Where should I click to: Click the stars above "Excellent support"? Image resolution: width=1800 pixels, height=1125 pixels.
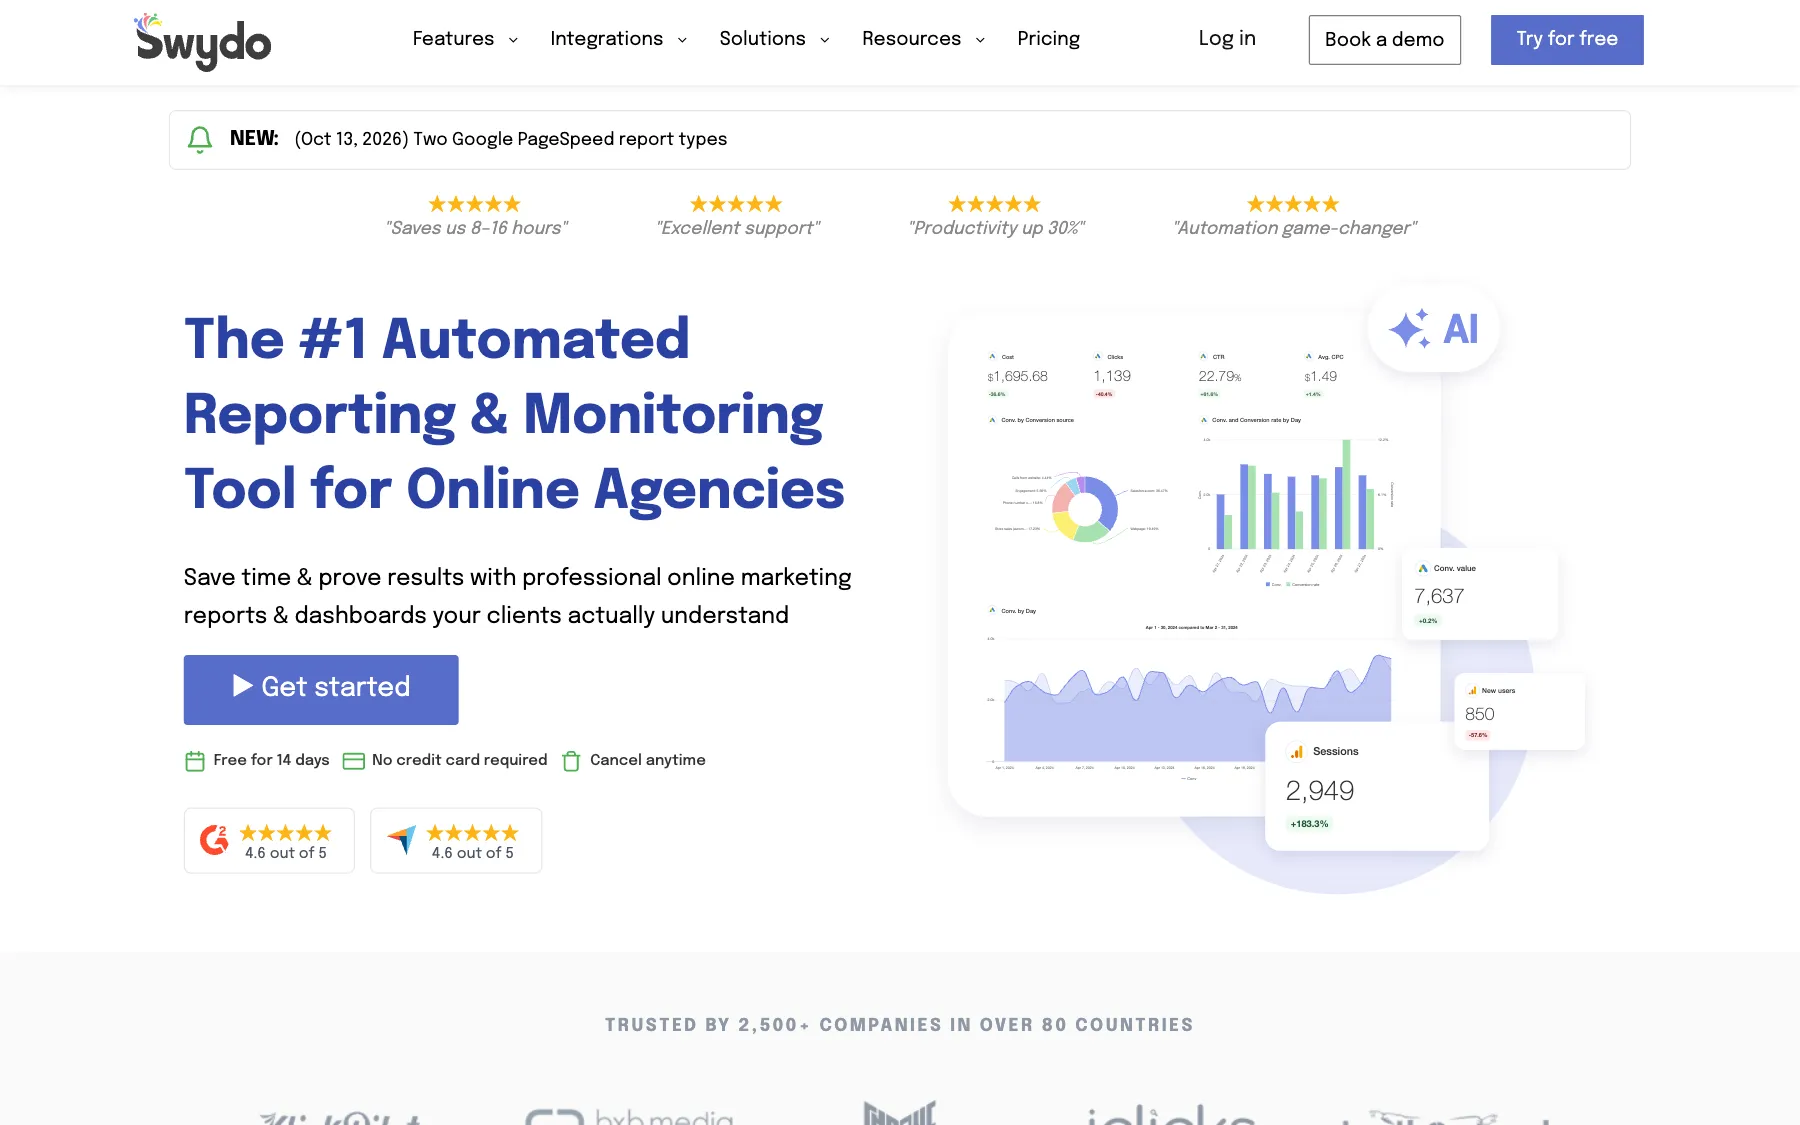[736, 204]
